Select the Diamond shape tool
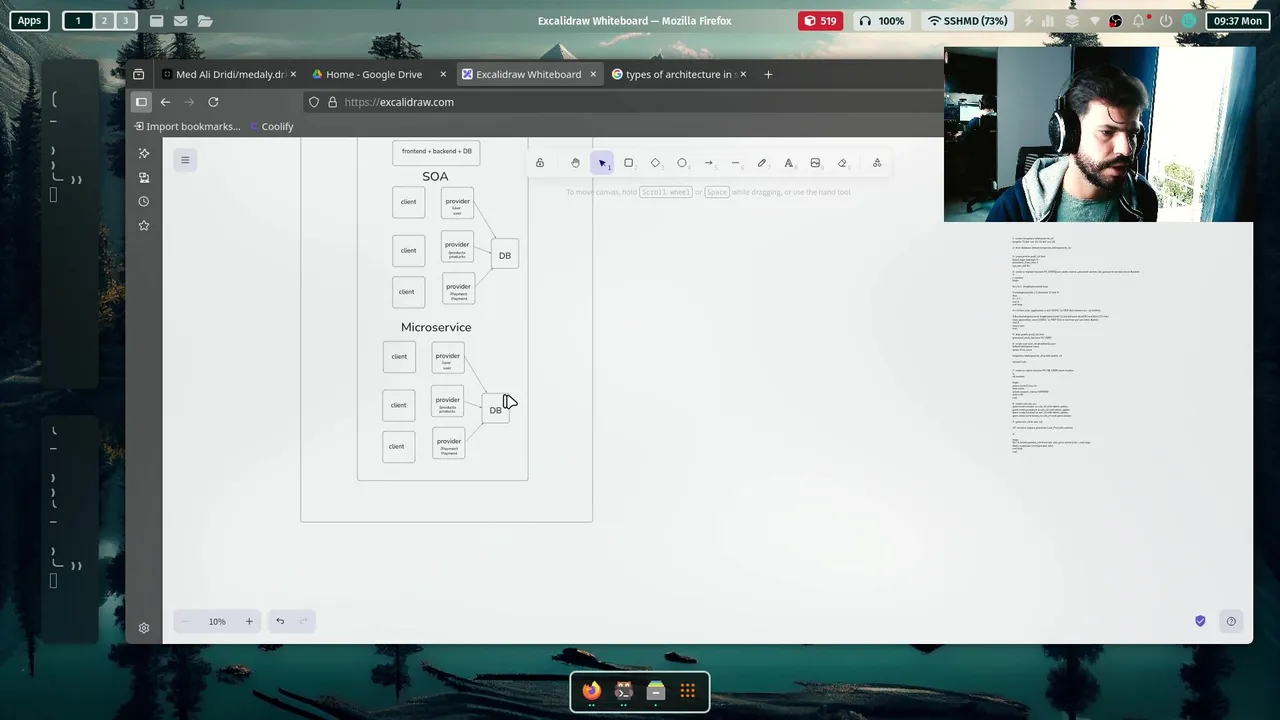1280x720 pixels. 655,163
